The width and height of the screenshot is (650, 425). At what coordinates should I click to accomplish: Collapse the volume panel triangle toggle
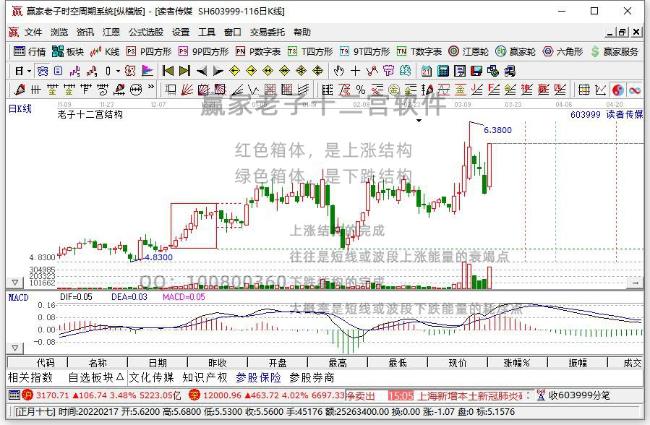15,282
